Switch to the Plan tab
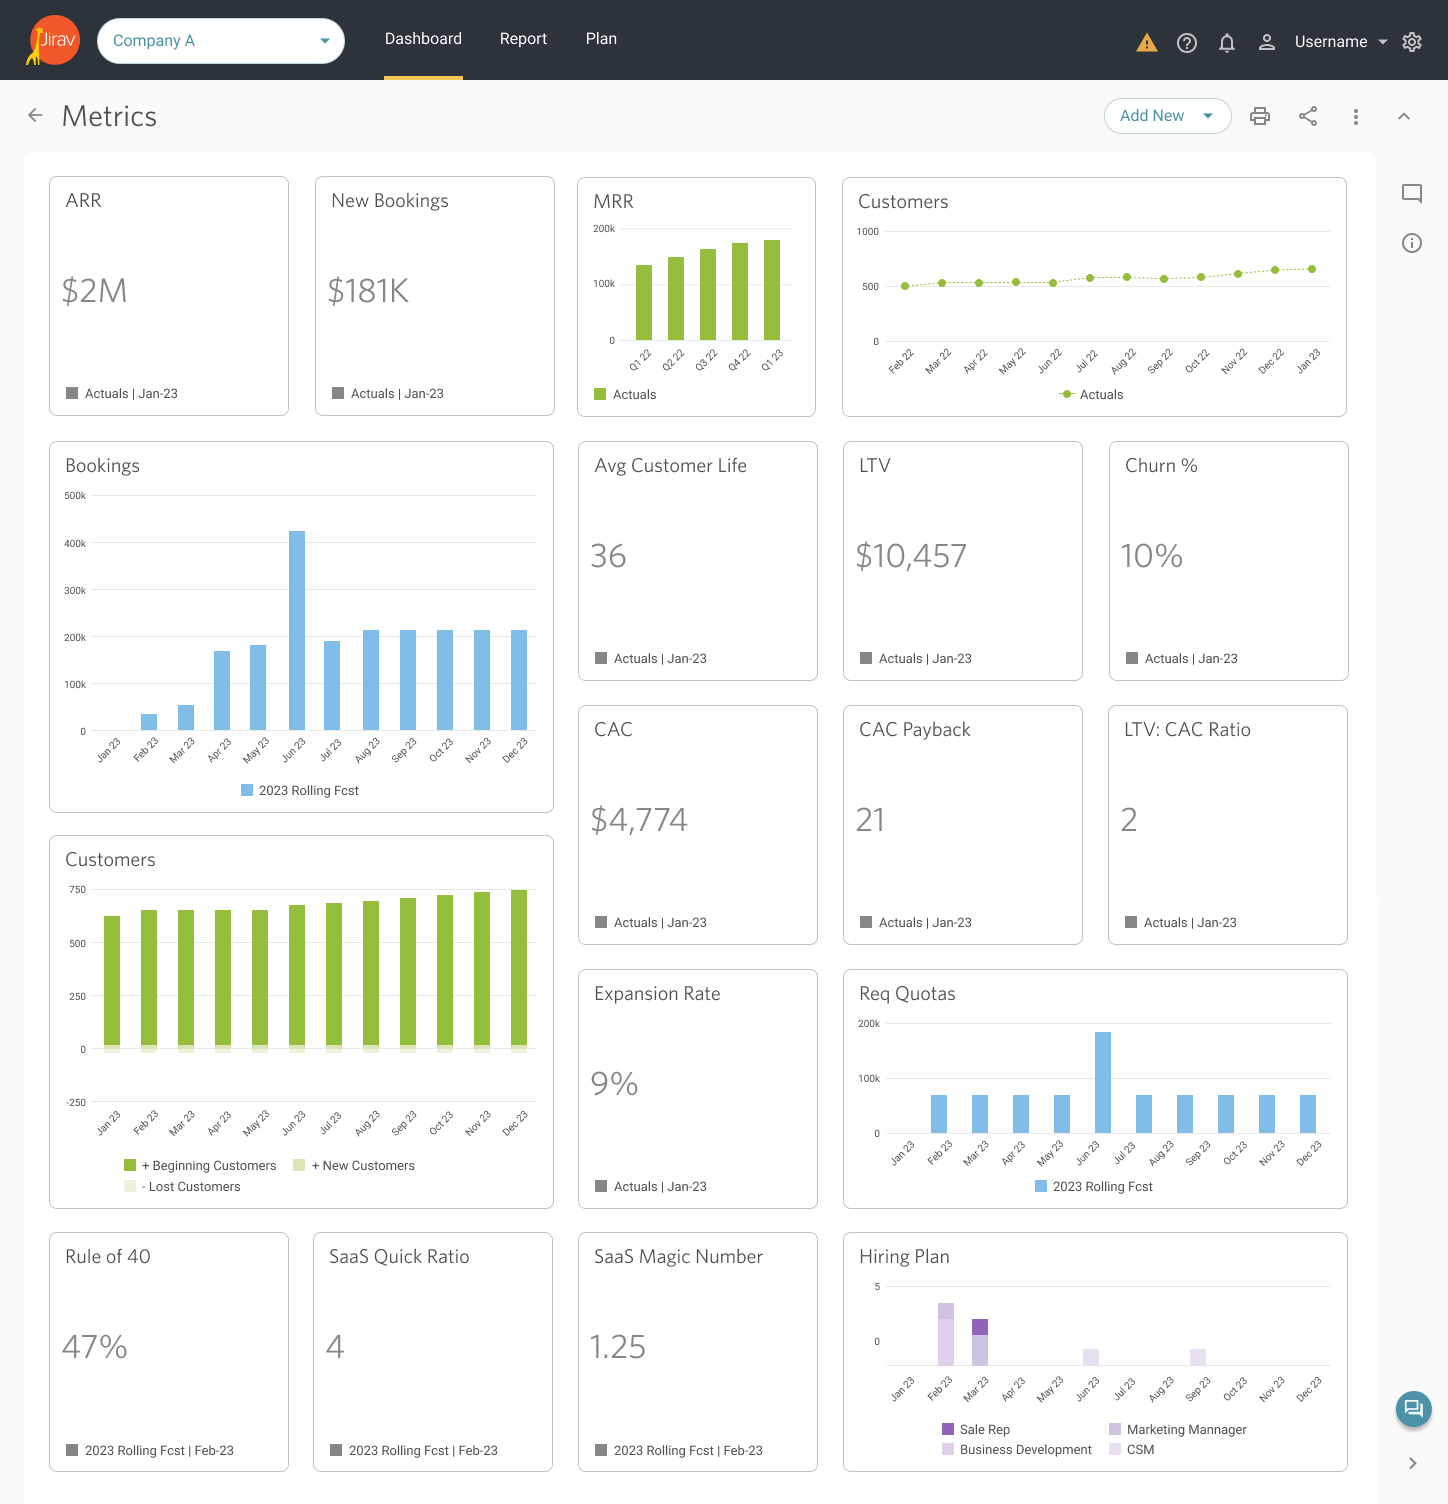The image size is (1448, 1504). tap(601, 39)
